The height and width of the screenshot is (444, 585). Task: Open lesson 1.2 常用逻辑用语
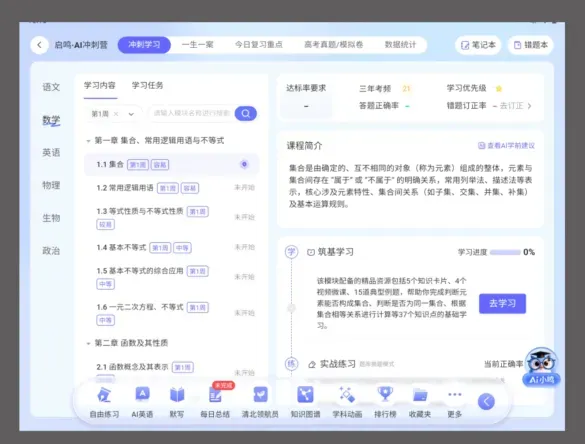[171, 188]
